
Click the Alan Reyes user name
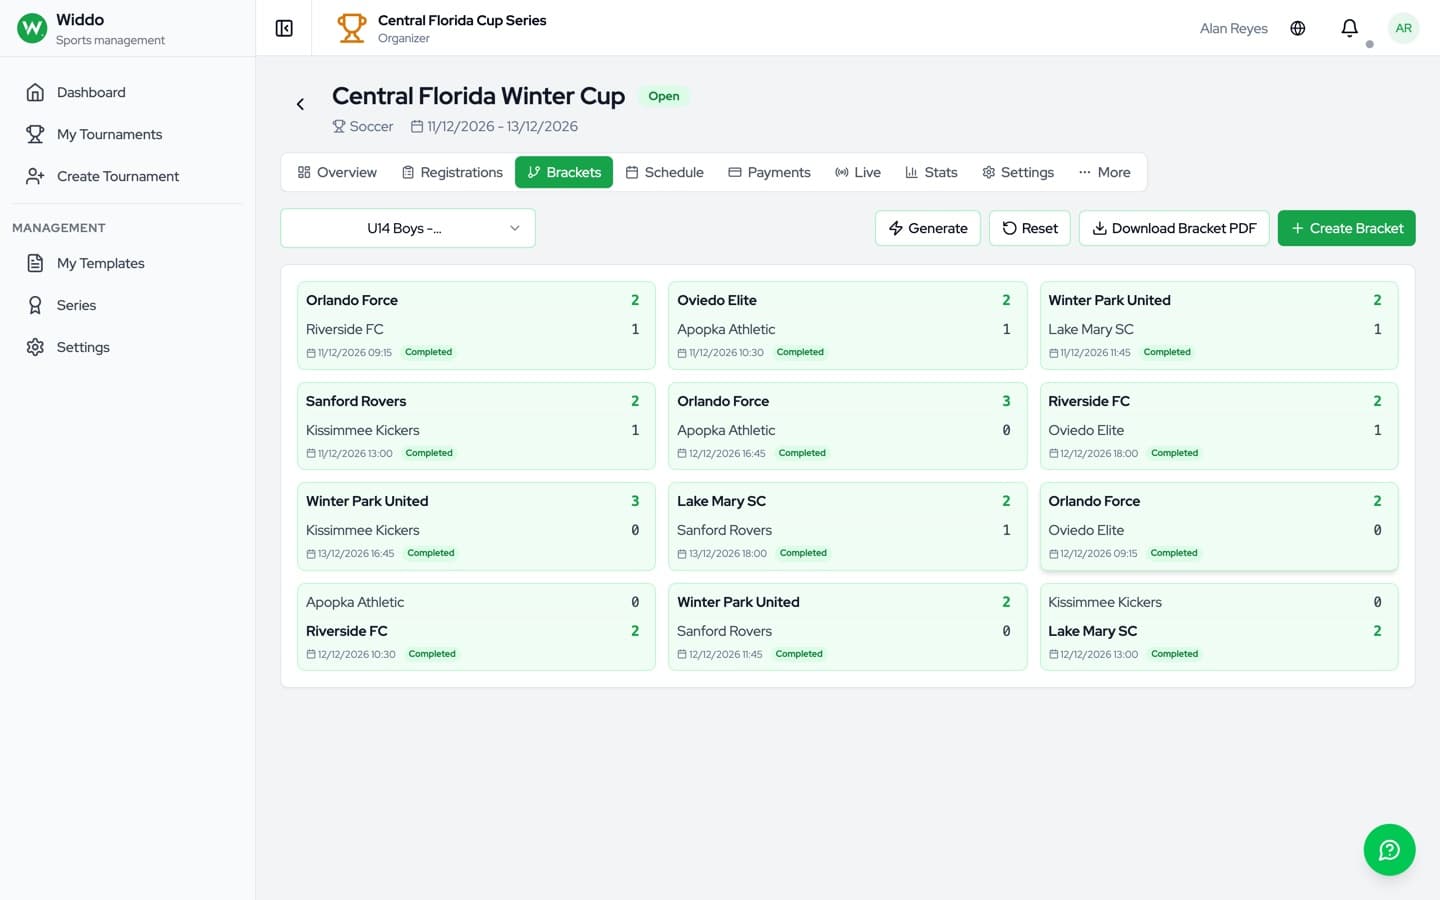point(1233,28)
